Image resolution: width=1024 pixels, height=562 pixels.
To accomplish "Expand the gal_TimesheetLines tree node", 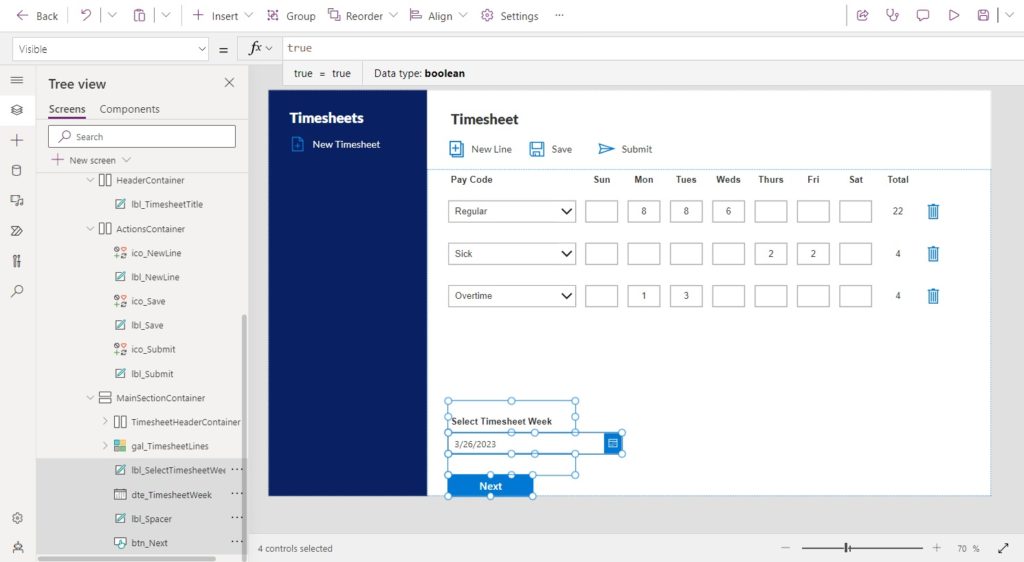I will coord(104,446).
